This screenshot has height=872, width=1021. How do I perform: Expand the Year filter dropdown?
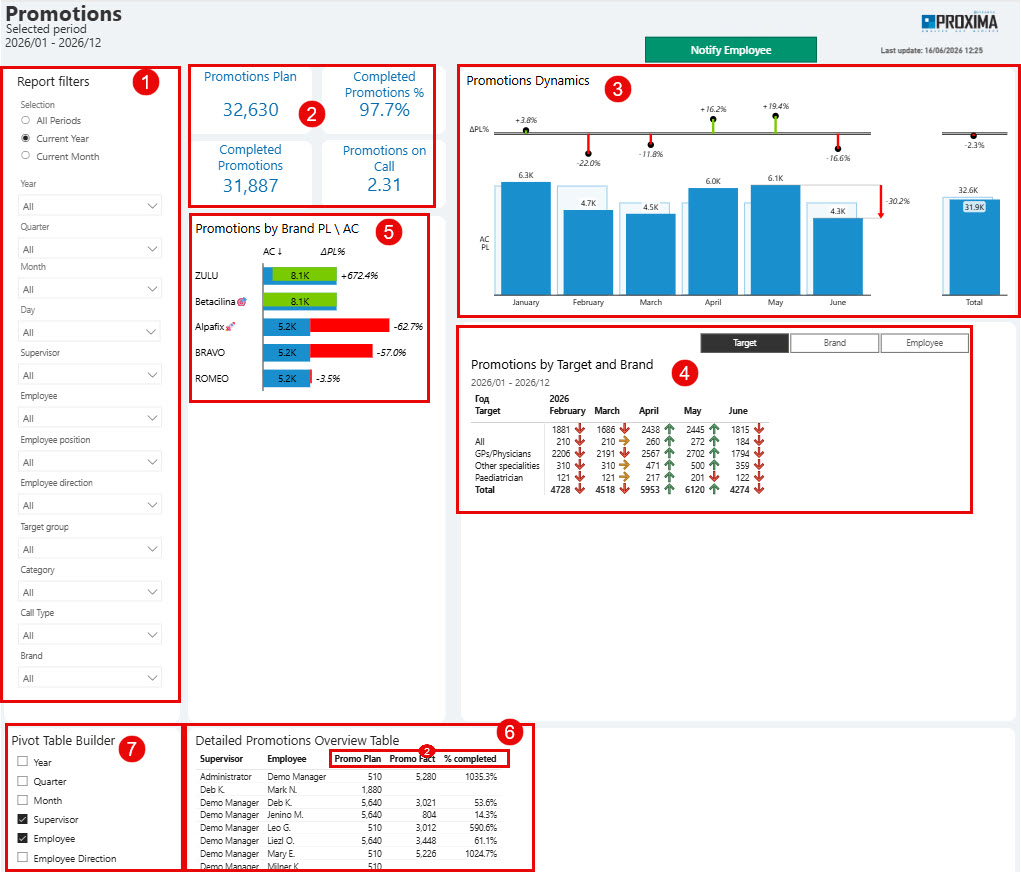[90, 206]
